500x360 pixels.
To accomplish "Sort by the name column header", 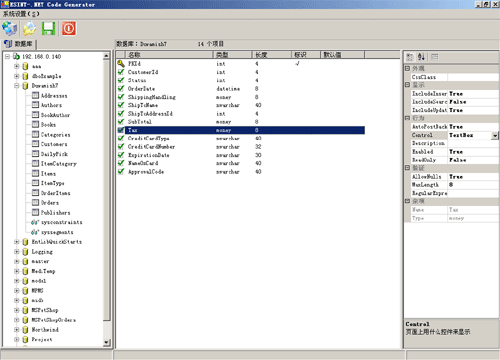I will [169, 55].
